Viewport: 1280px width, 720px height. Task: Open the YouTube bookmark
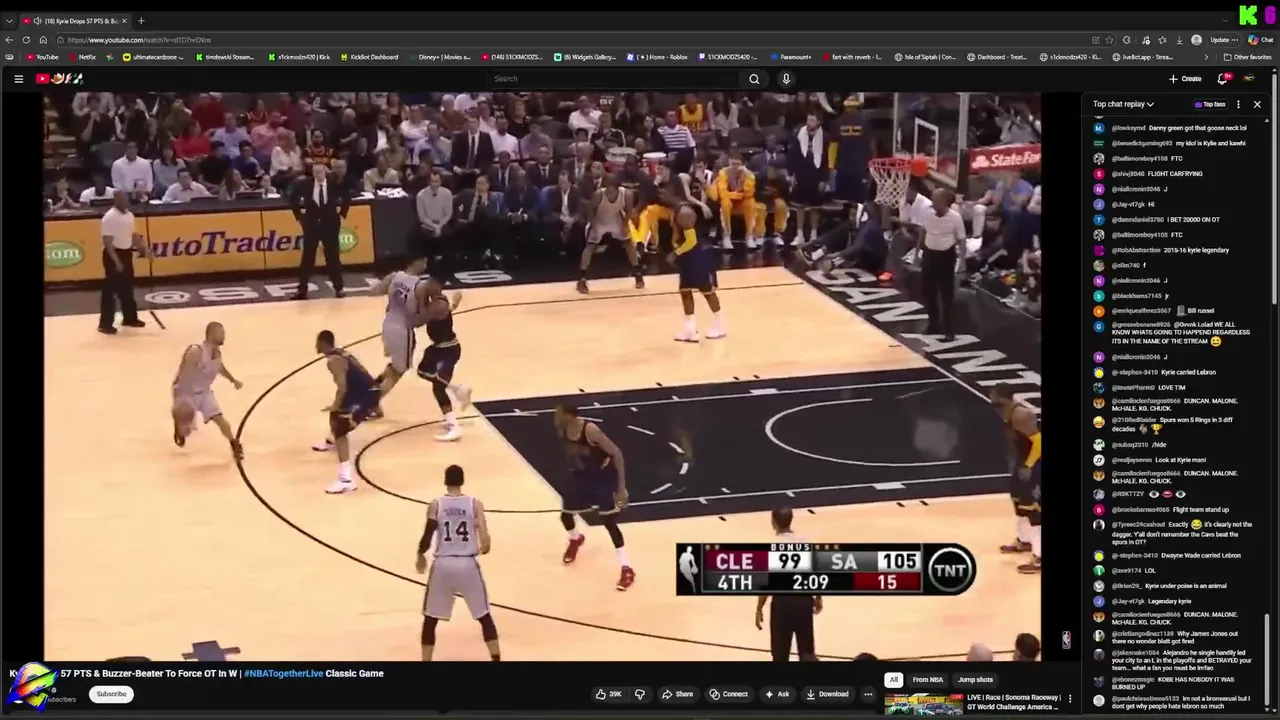tap(42, 57)
